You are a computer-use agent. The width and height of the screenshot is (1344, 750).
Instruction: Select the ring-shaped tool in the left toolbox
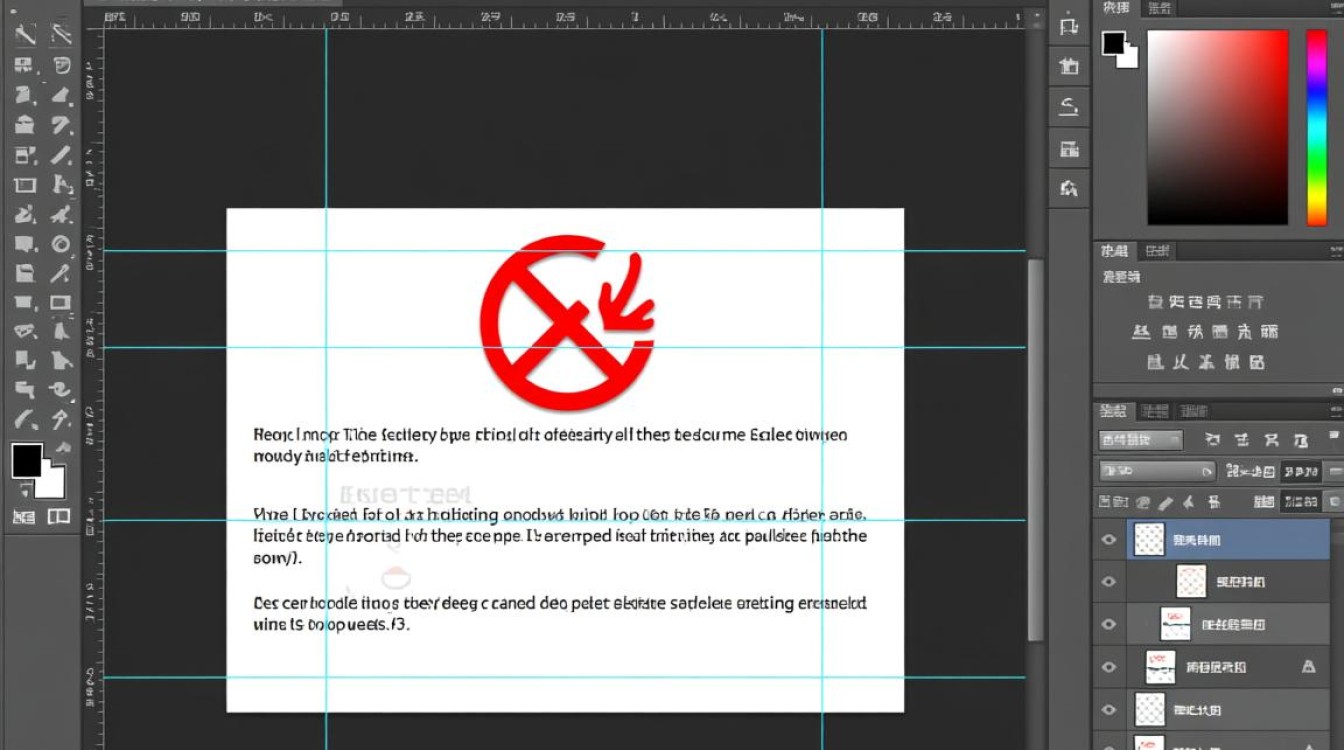click(x=60, y=243)
